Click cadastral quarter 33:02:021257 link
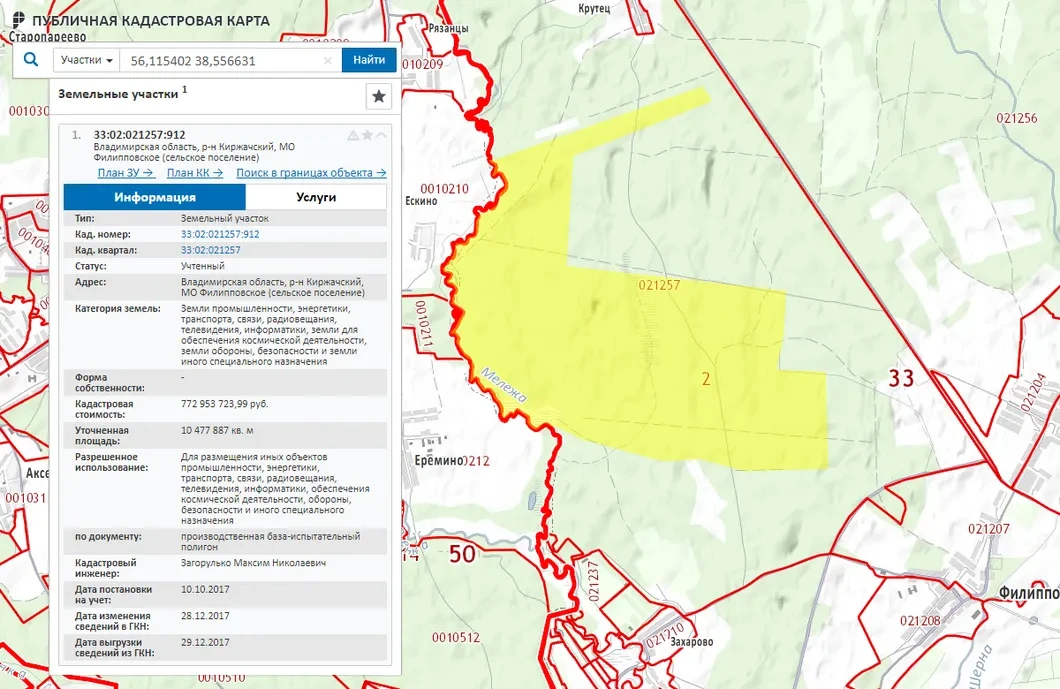 210,250
